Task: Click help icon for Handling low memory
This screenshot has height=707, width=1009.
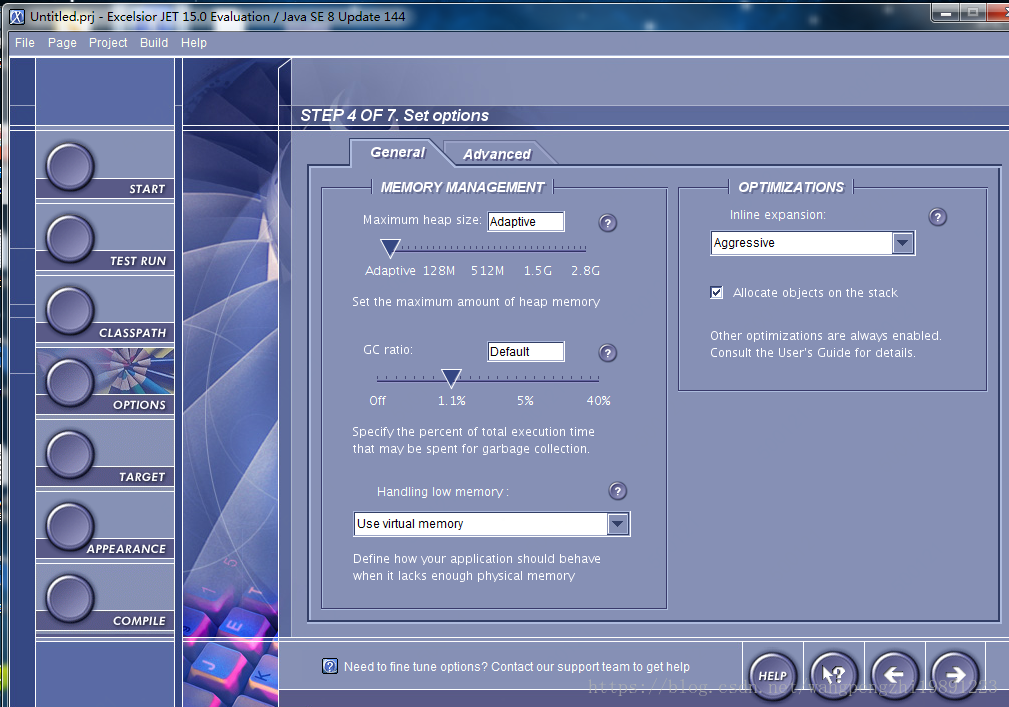Action: pyautogui.click(x=617, y=491)
